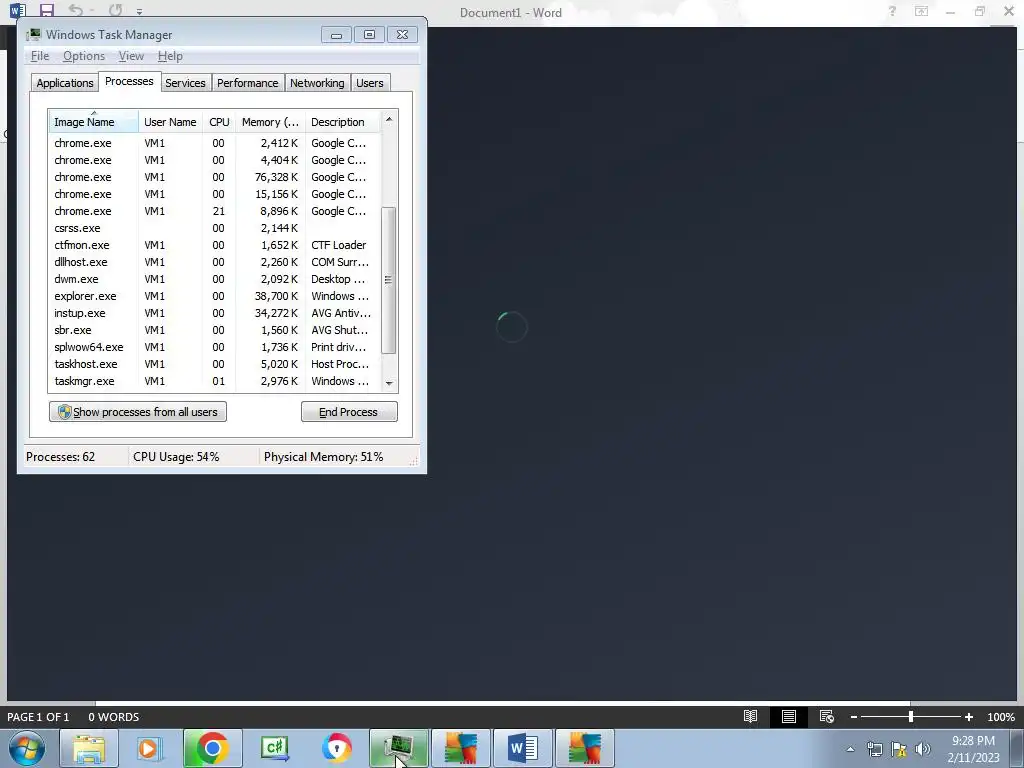The width and height of the screenshot is (1024, 768).
Task: Click the Task Manager title bar icon
Action: [x=34, y=35]
